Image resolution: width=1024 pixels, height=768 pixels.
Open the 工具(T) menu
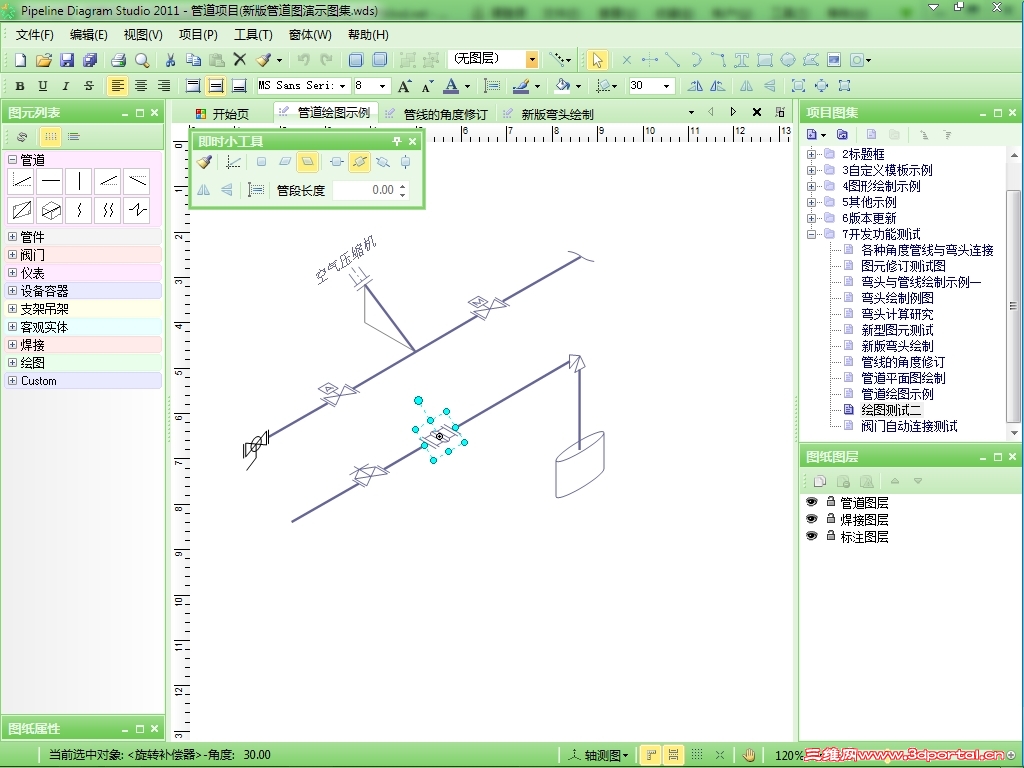253,35
